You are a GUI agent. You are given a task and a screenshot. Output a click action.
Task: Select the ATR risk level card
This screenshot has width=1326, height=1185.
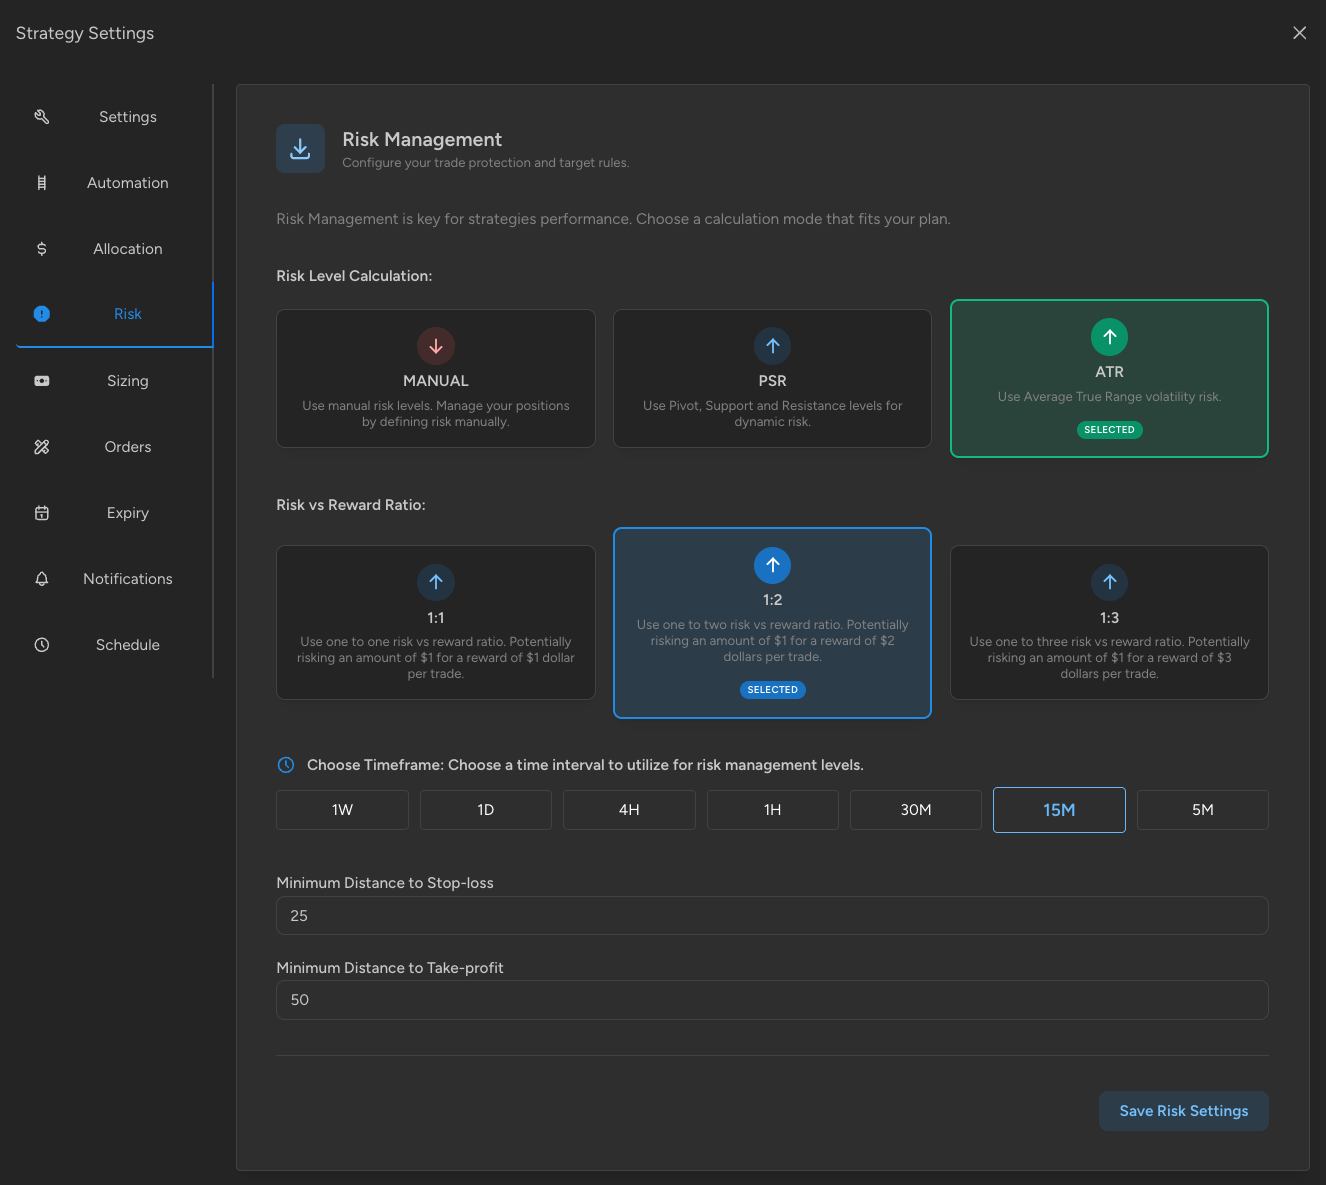click(x=1110, y=379)
